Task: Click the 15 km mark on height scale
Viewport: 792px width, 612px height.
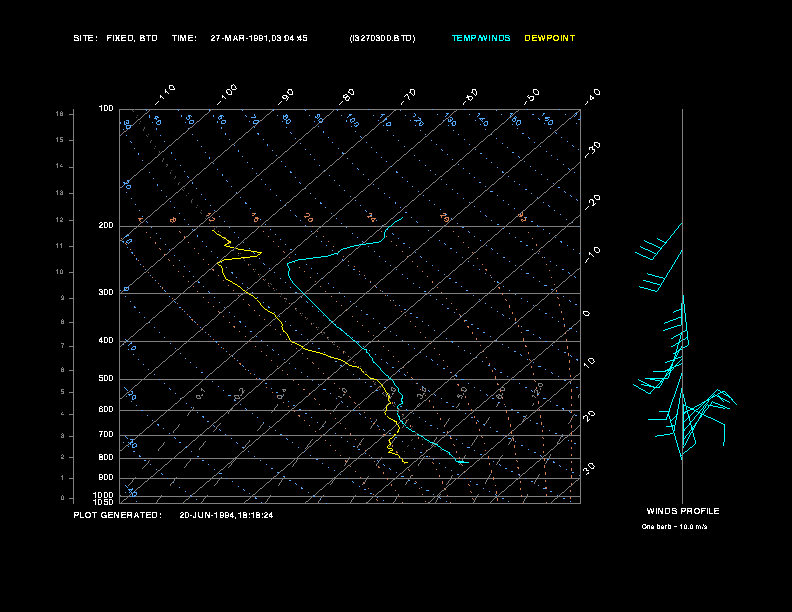Action: coord(60,140)
